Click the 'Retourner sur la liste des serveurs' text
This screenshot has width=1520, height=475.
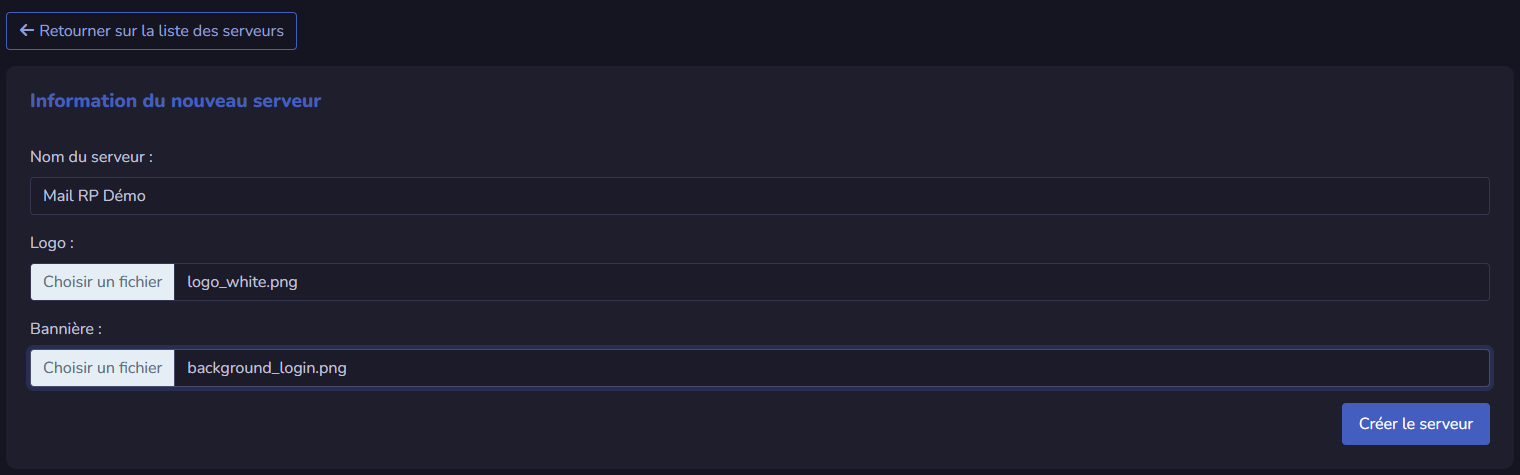click(x=162, y=31)
